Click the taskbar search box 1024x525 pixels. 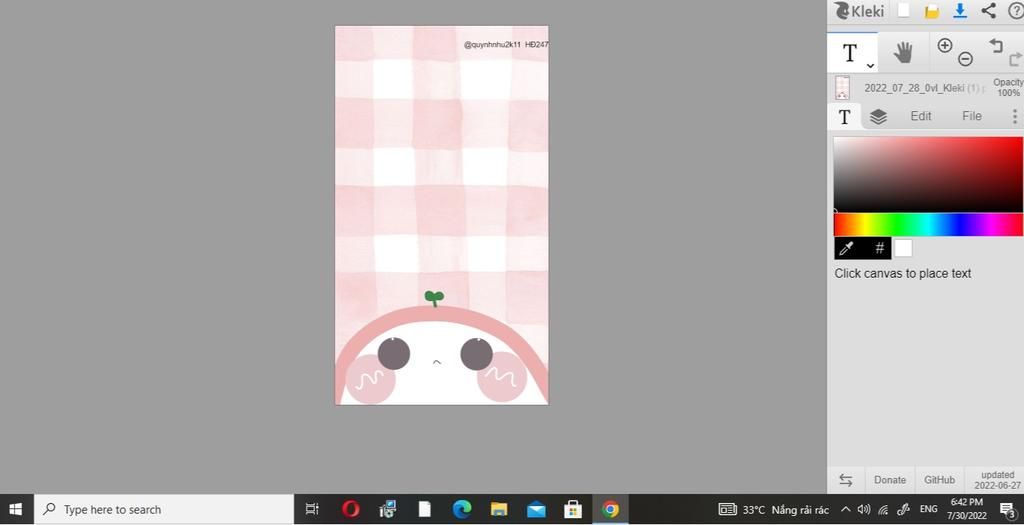[x=163, y=509]
